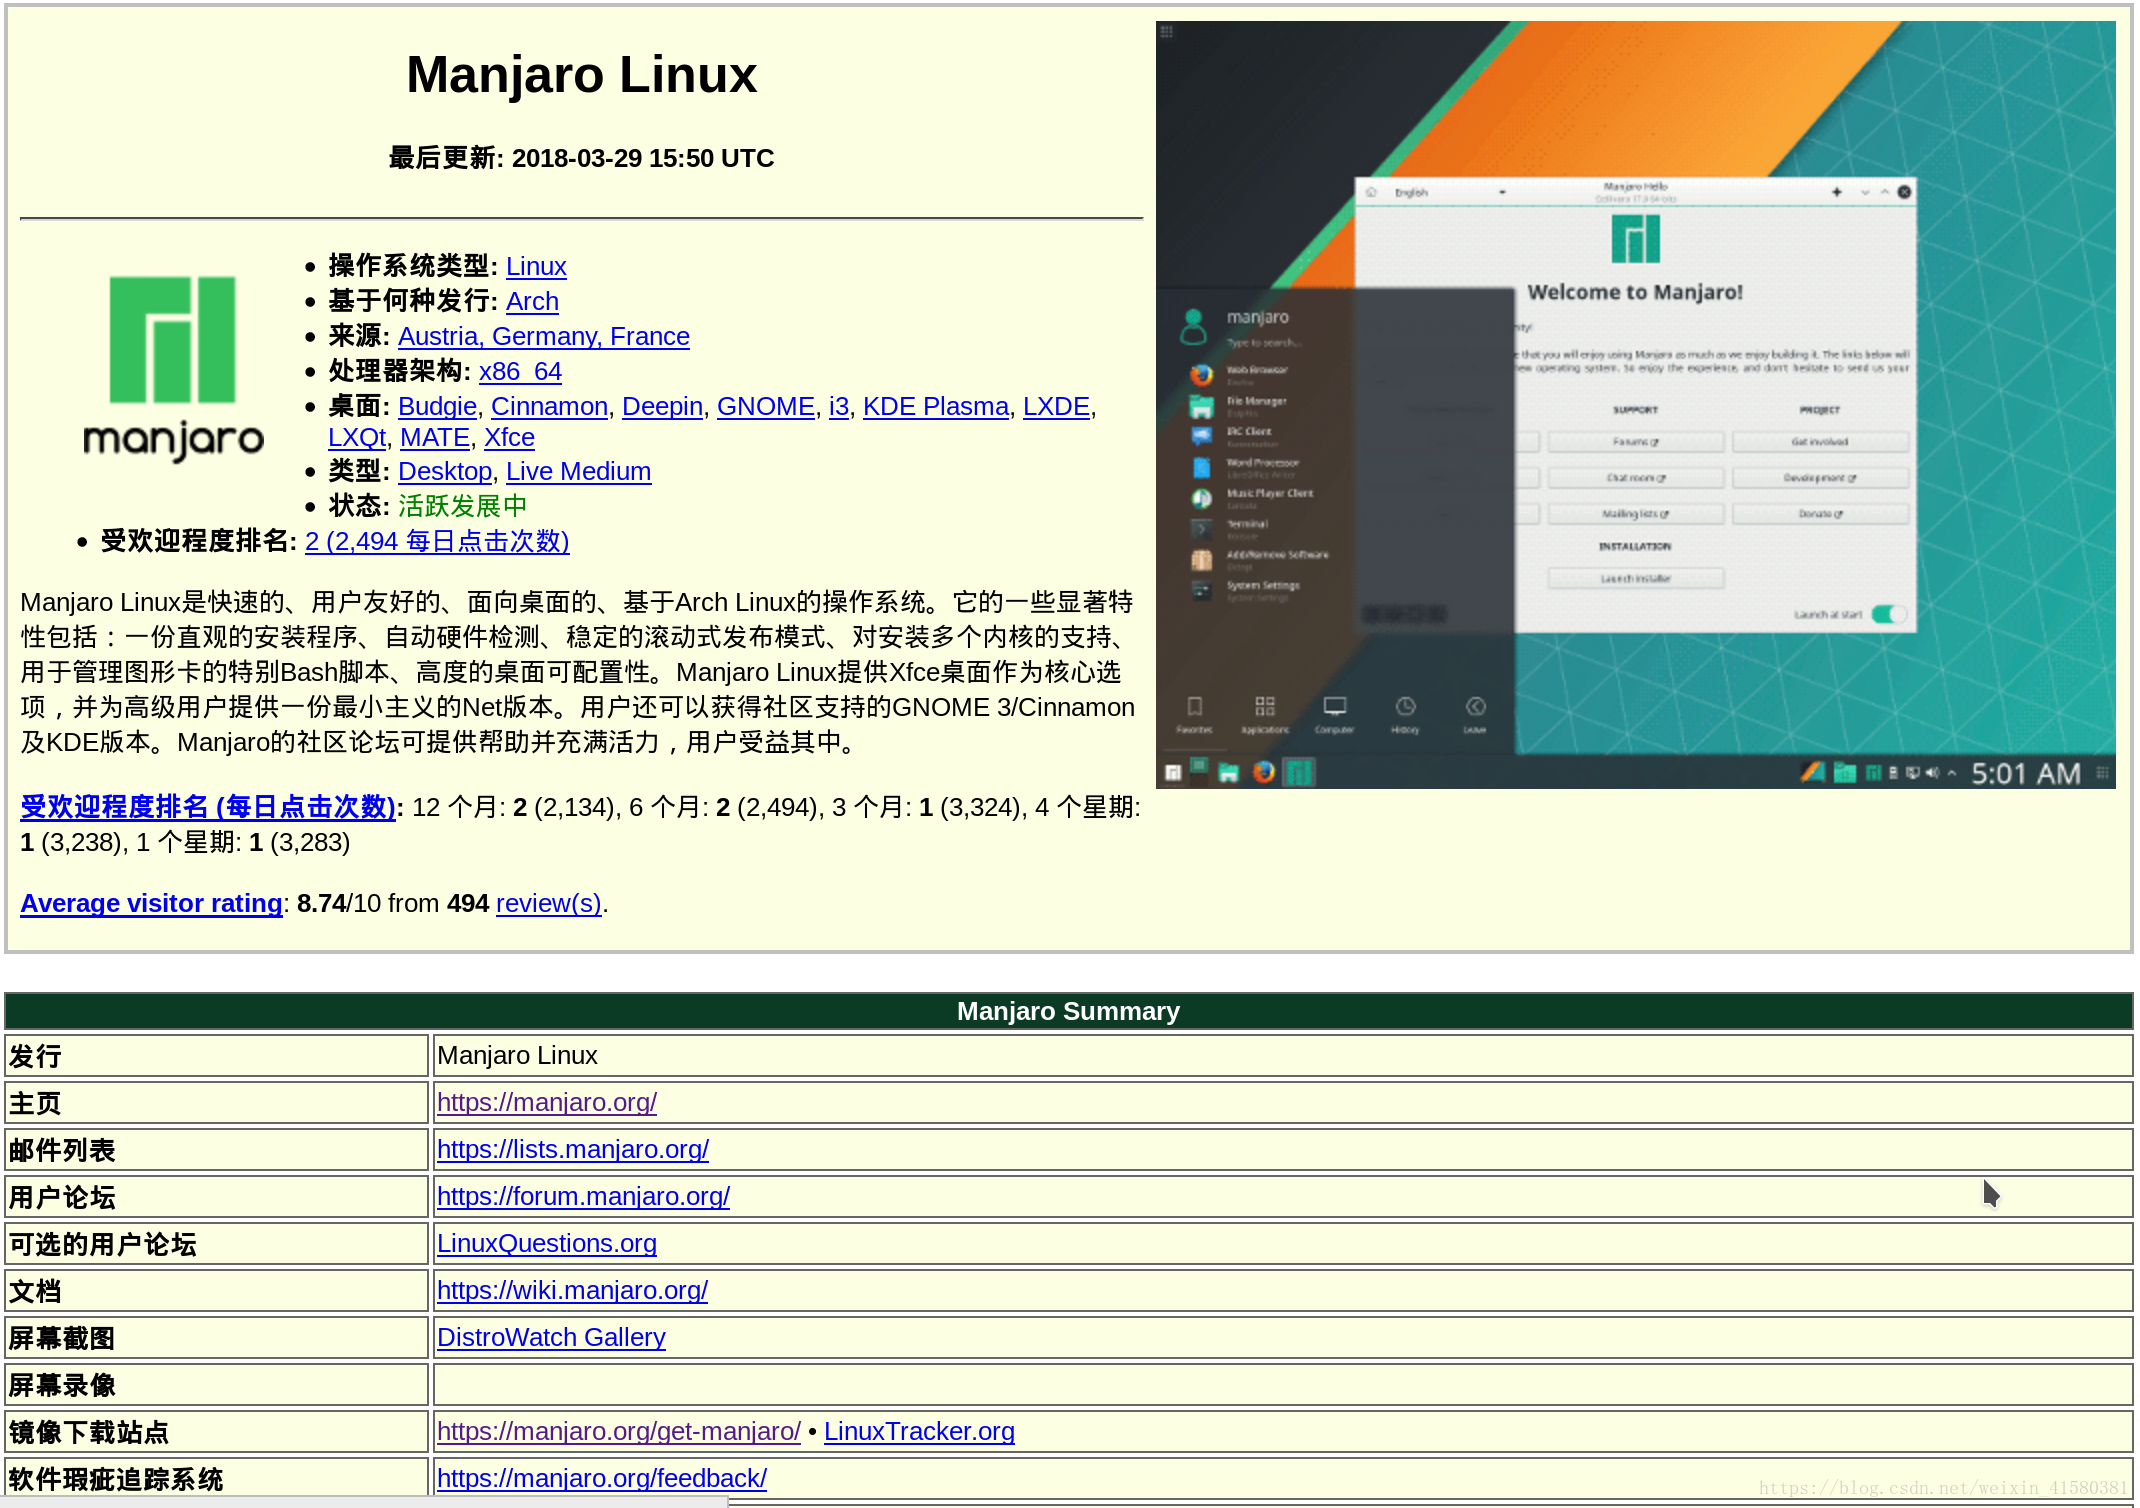
Task: Click Applications grid icon in the launcher menu
Action: pos(1265,707)
